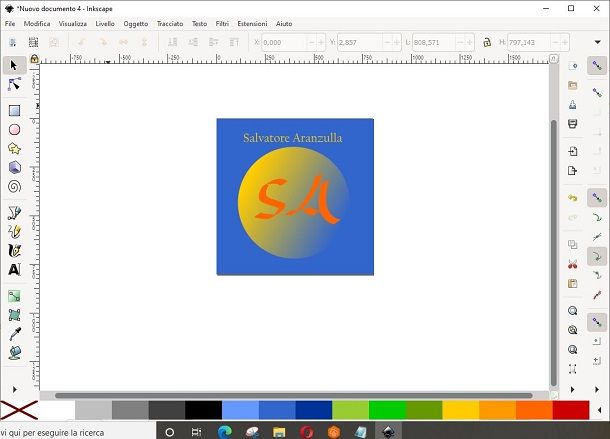Toggle snap to cusp nodes button

tap(597, 256)
